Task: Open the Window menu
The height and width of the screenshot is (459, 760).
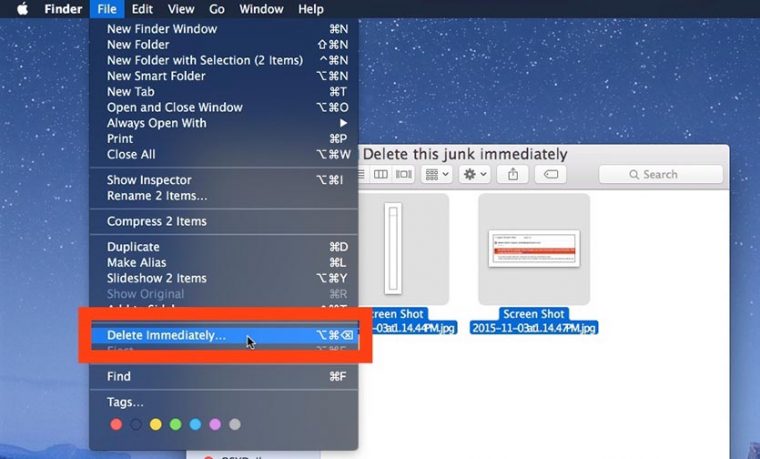Action: (x=261, y=9)
